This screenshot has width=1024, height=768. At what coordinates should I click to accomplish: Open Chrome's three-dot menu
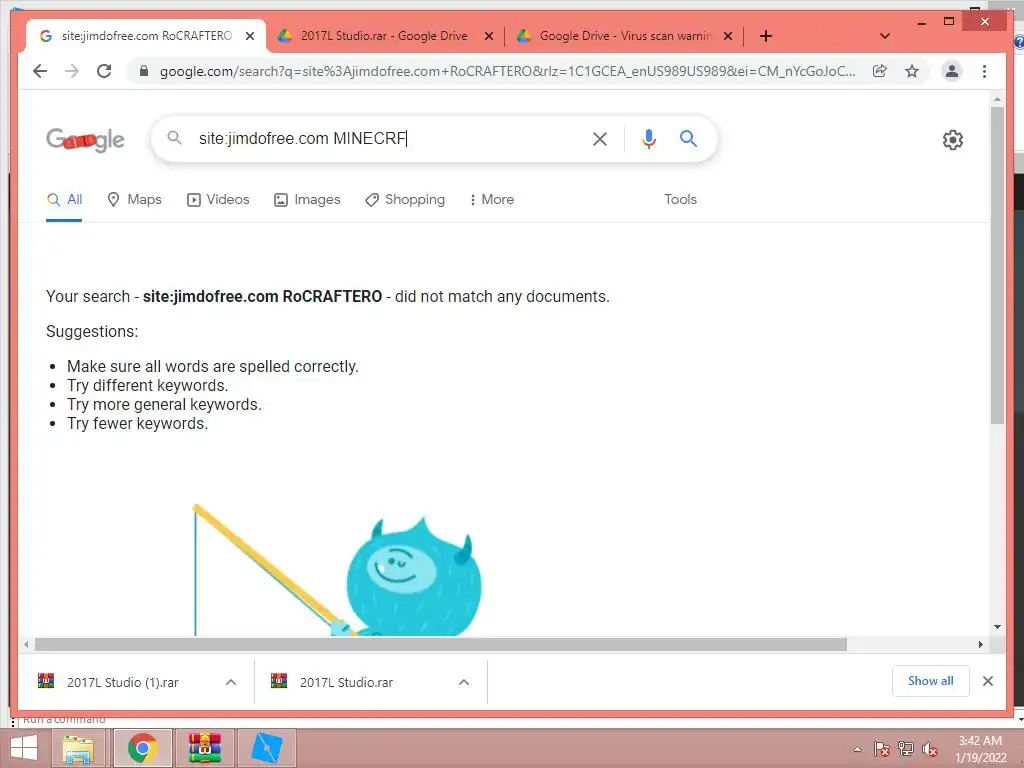point(984,71)
